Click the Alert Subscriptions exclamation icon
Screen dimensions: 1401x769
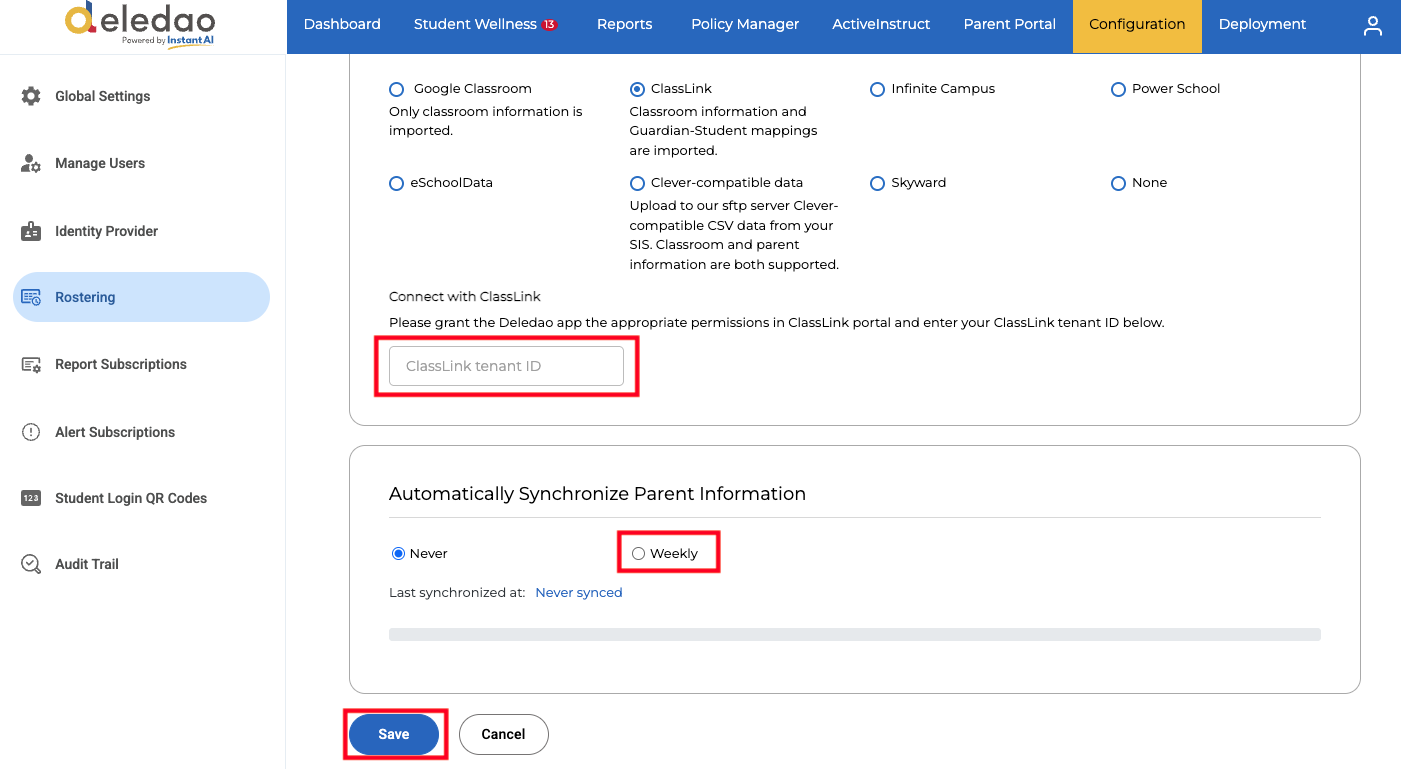[x=31, y=432]
